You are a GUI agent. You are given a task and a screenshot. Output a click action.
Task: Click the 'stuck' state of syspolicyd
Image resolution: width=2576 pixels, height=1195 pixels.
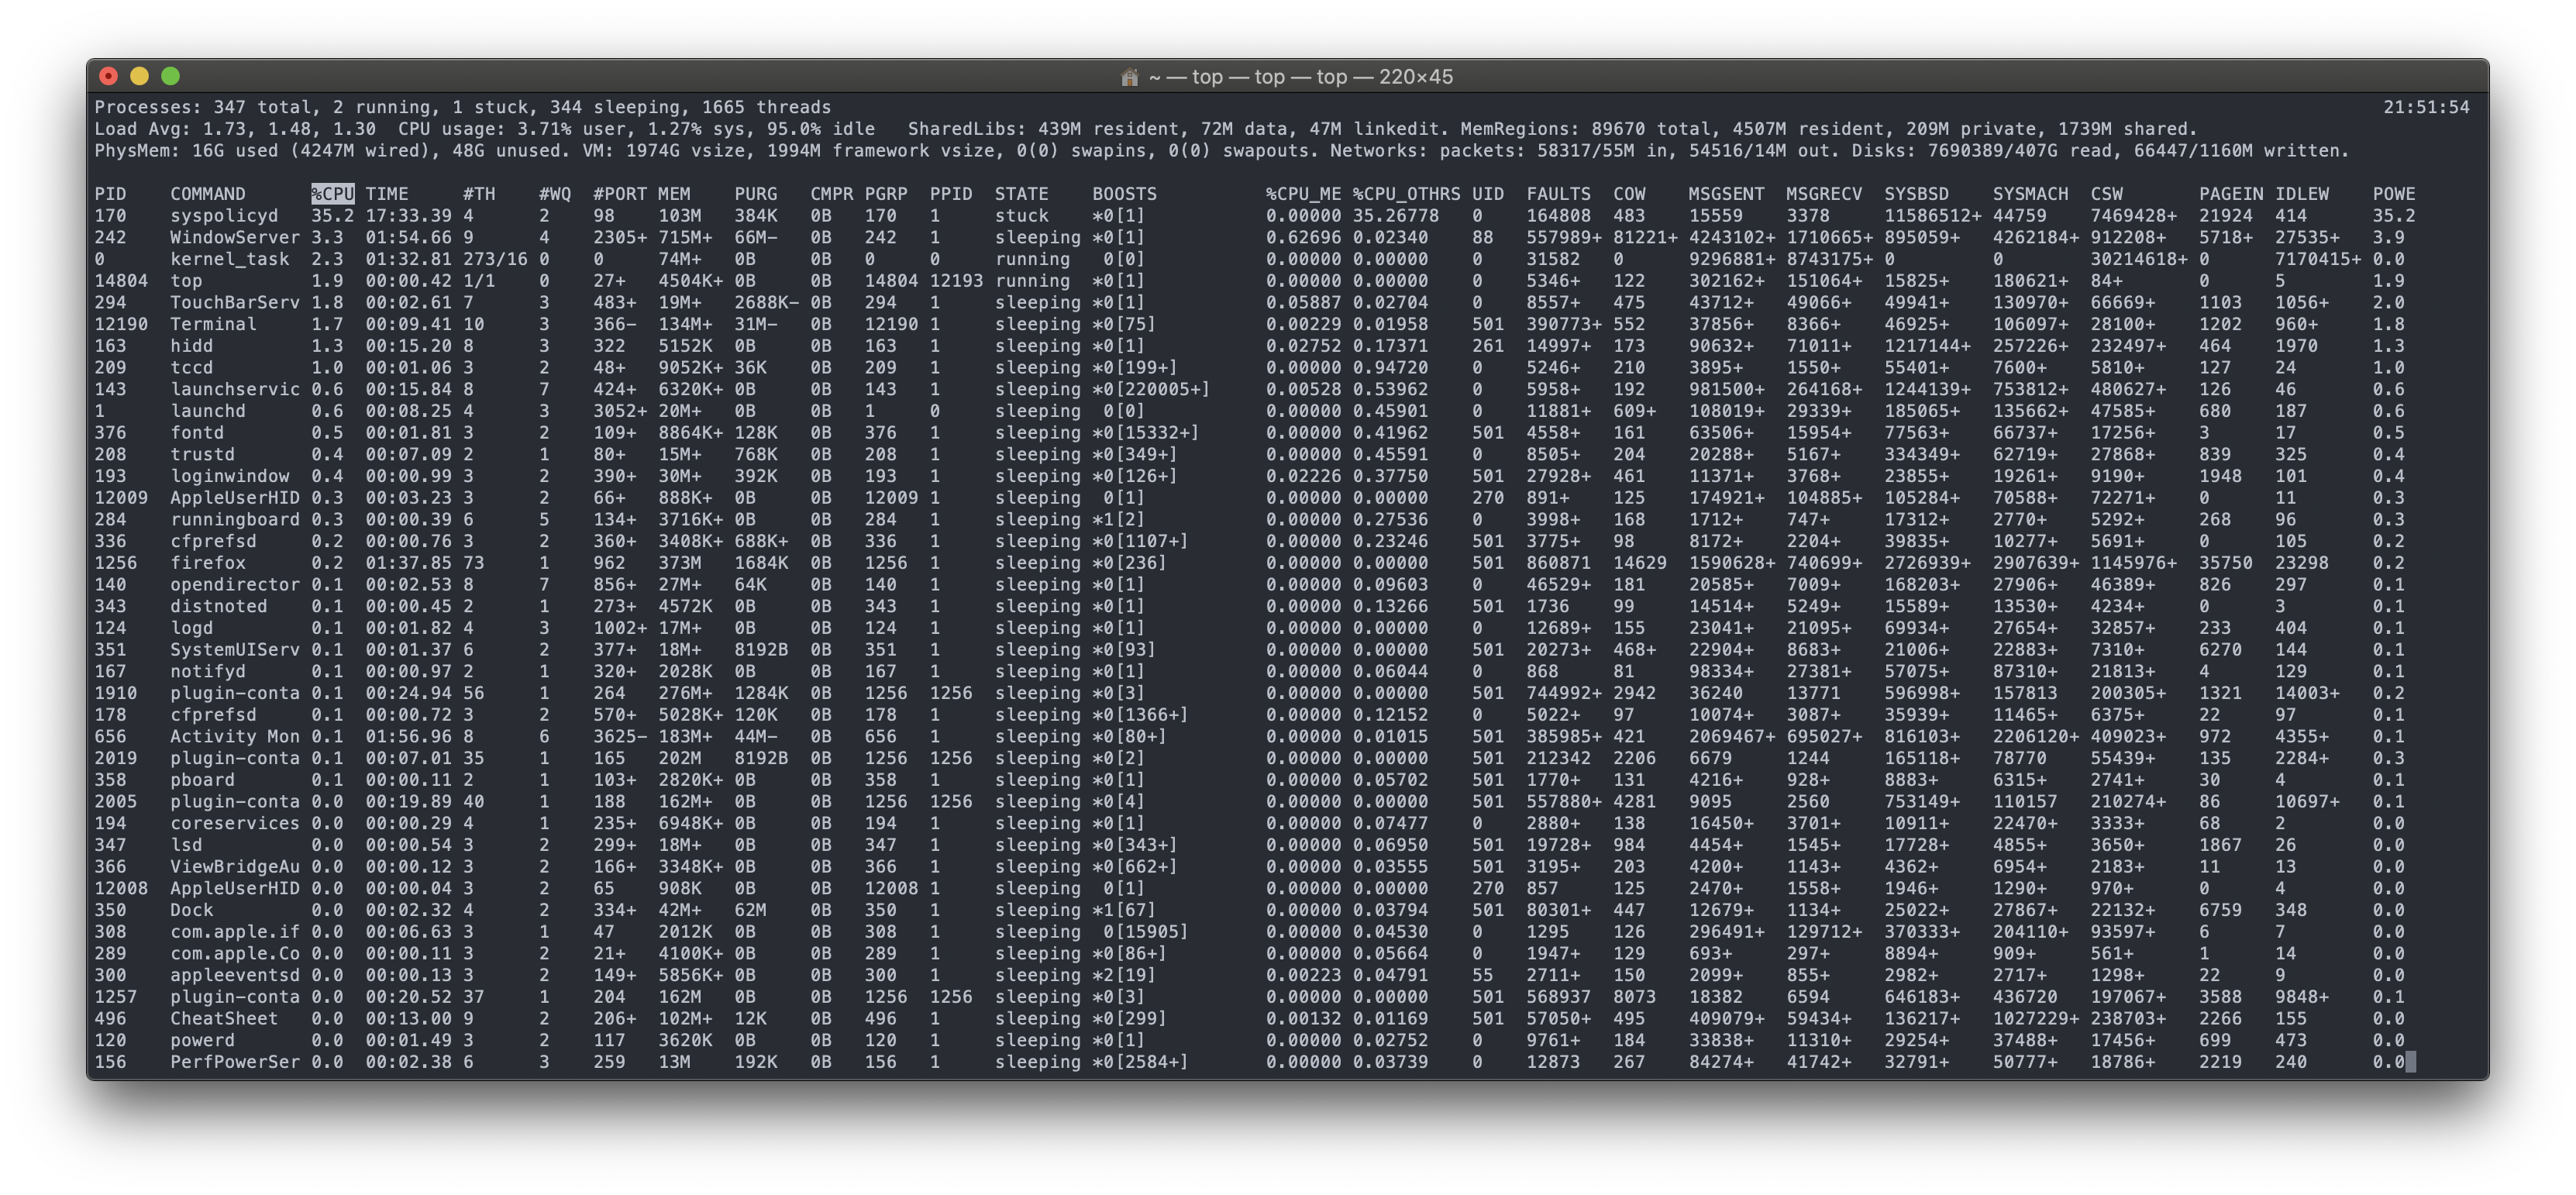[x=1021, y=216]
